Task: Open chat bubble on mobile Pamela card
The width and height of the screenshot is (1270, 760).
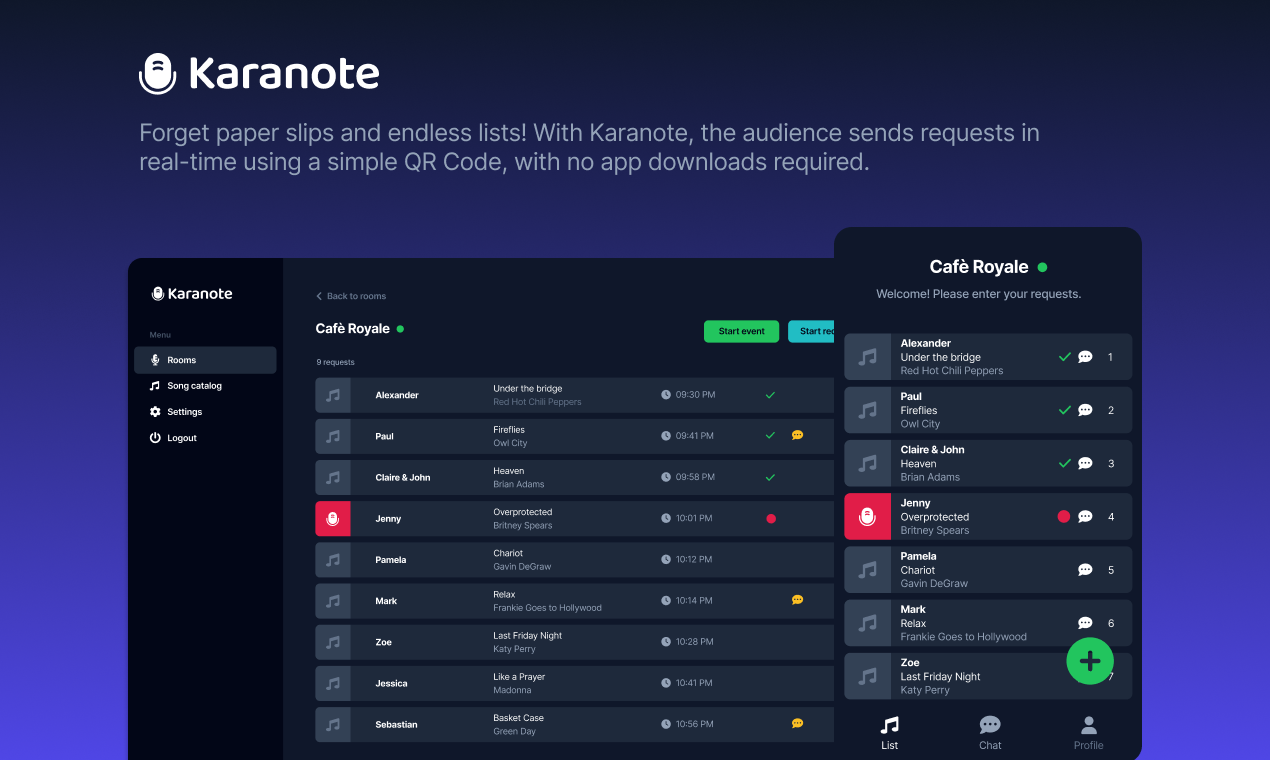Action: click(x=1085, y=570)
